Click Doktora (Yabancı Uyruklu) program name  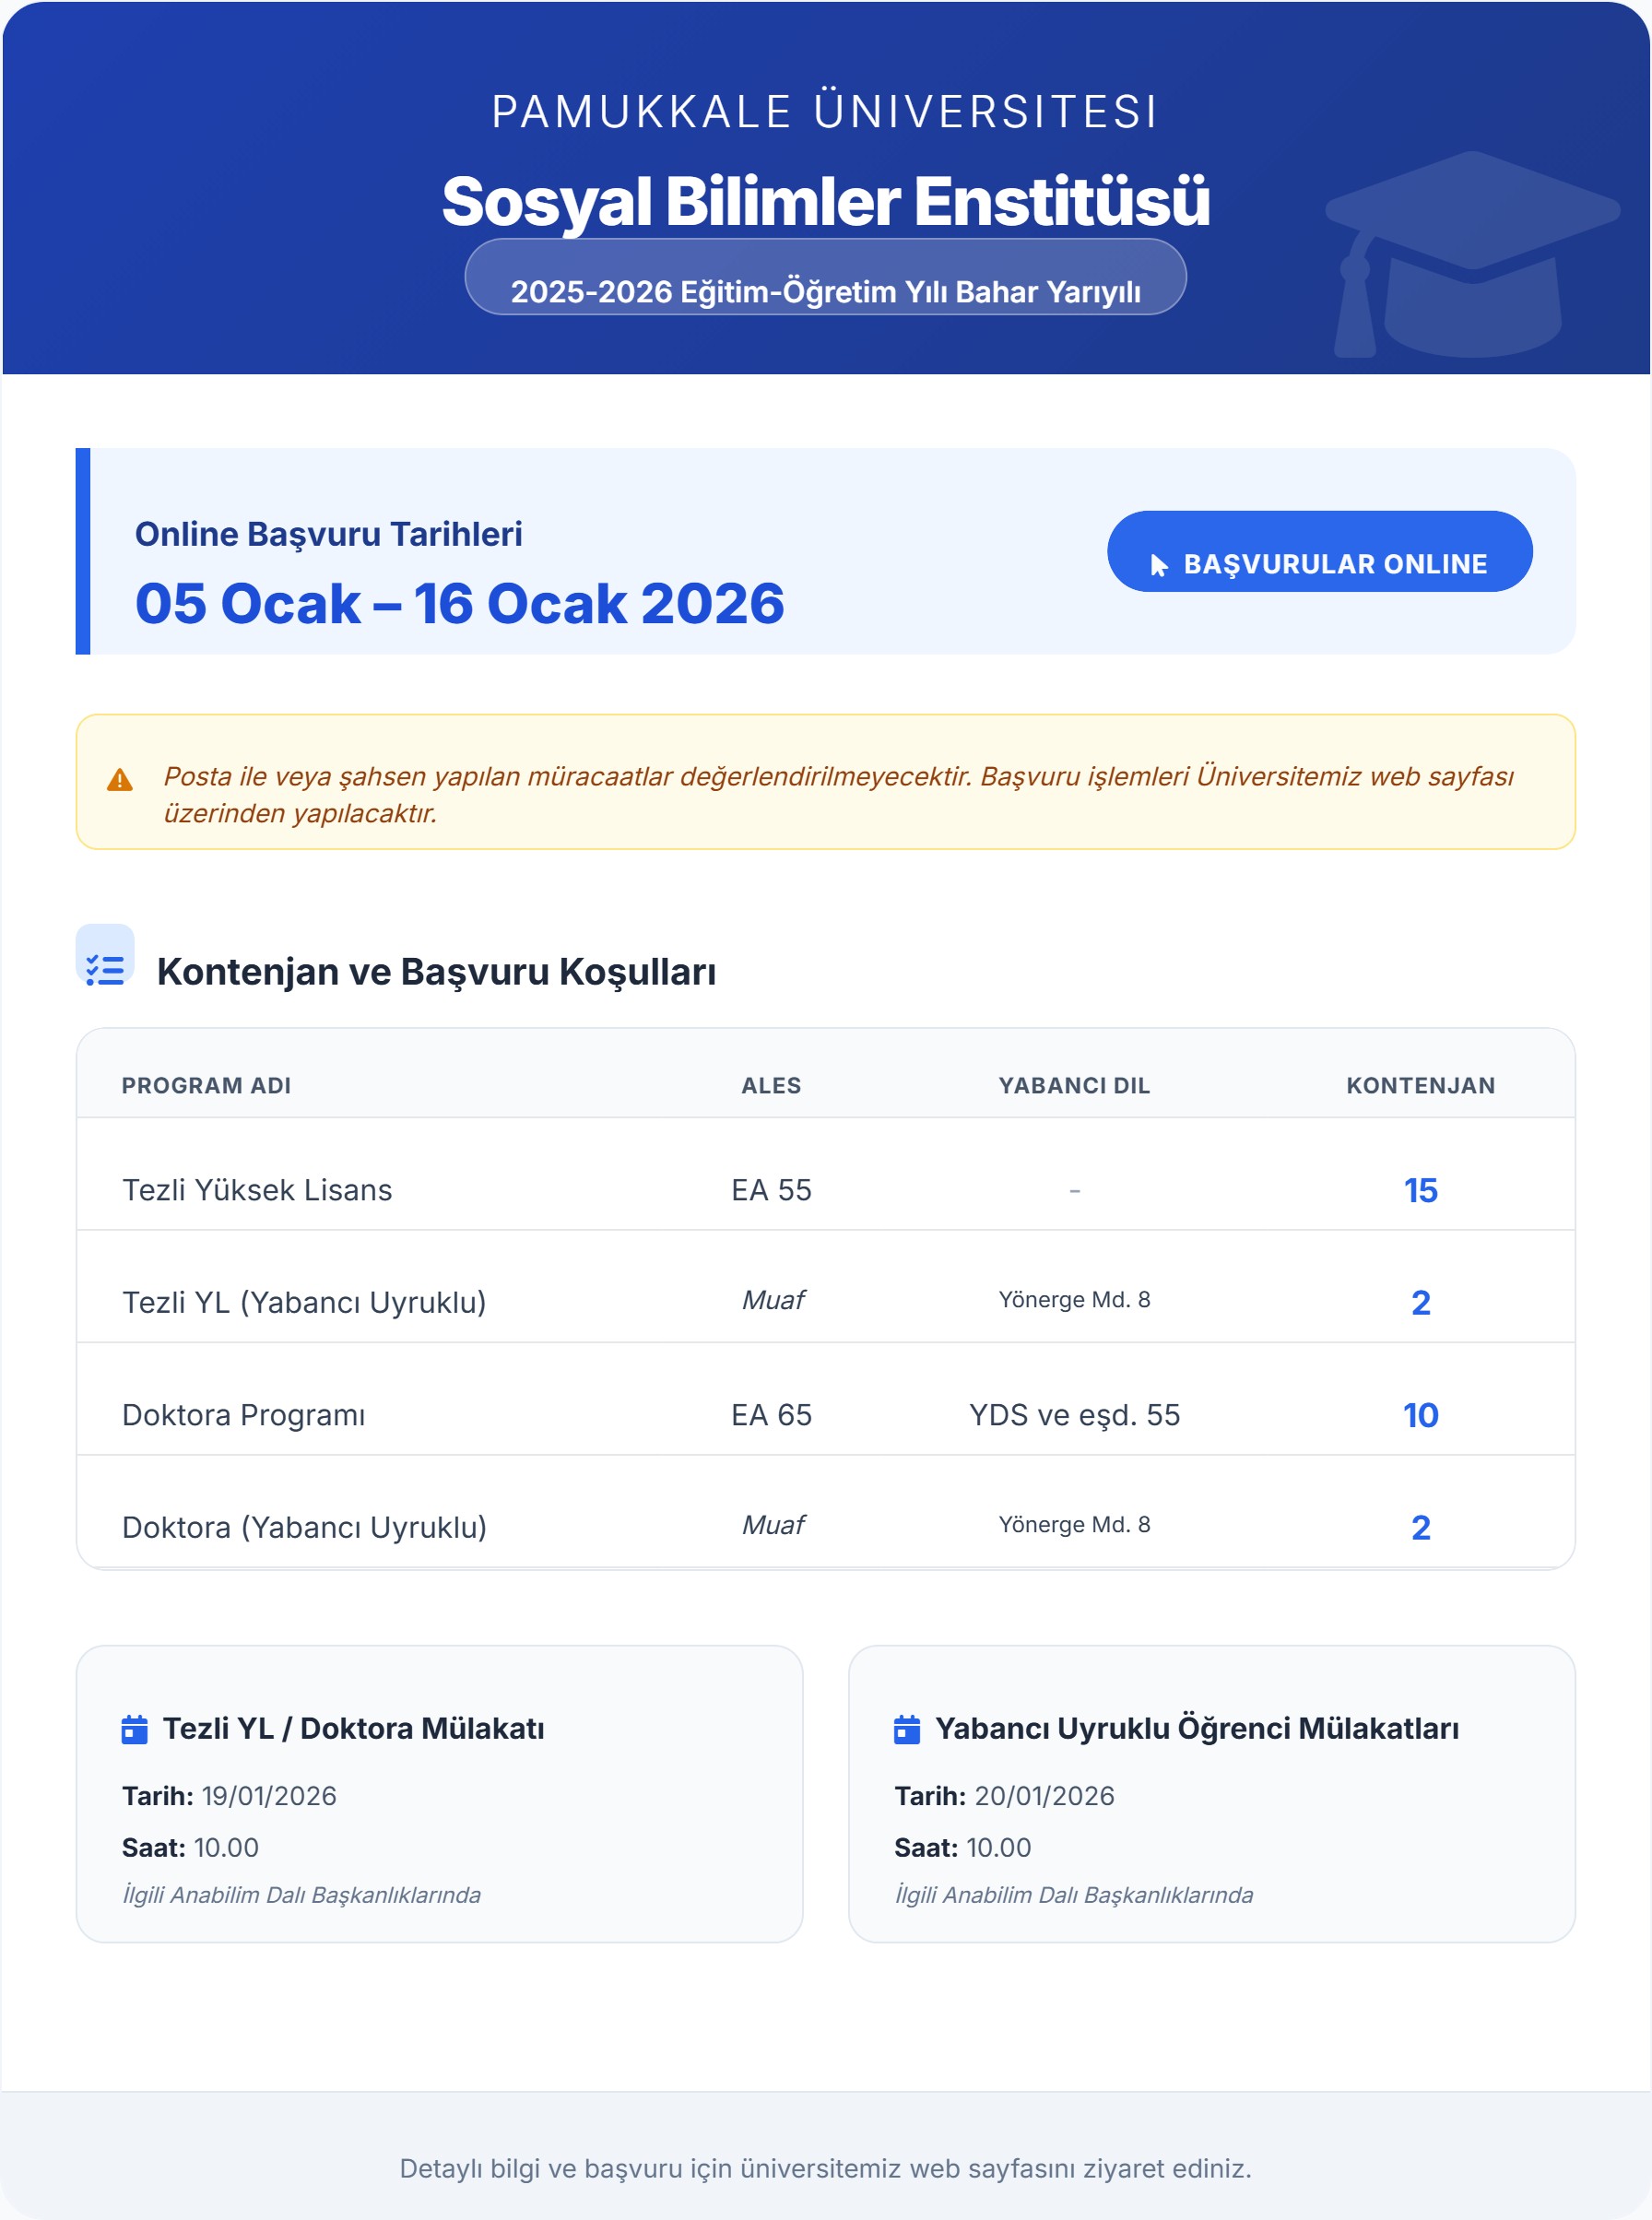[x=304, y=1527]
